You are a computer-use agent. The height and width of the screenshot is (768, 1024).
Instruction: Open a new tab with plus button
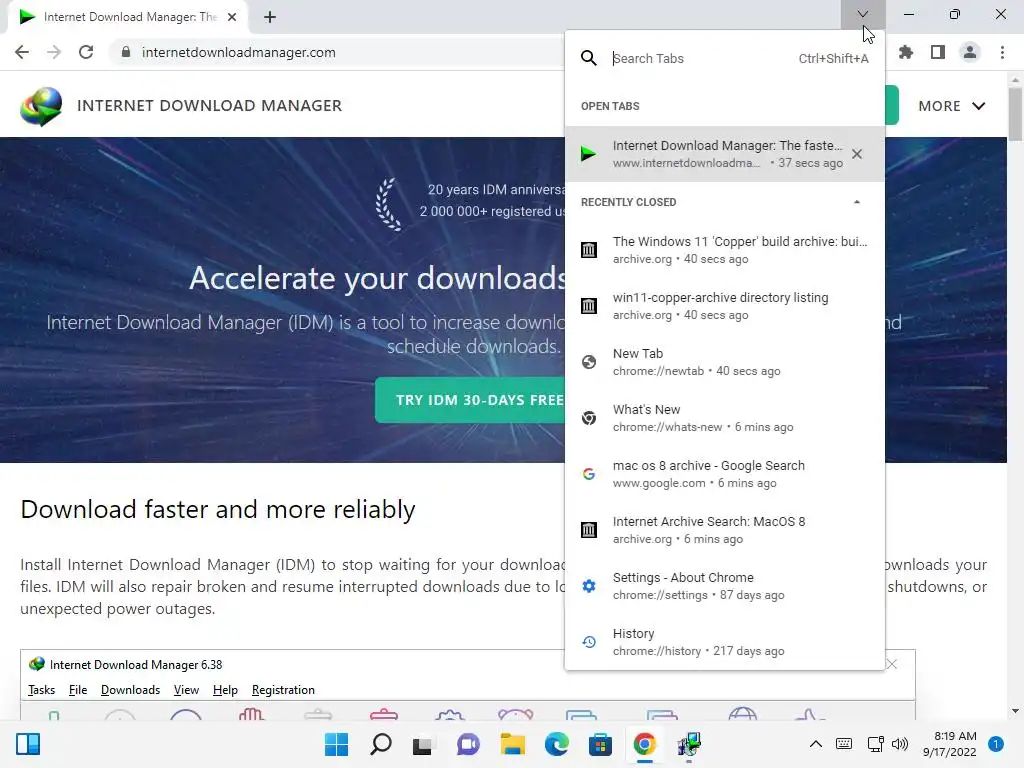pyautogui.click(x=270, y=17)
